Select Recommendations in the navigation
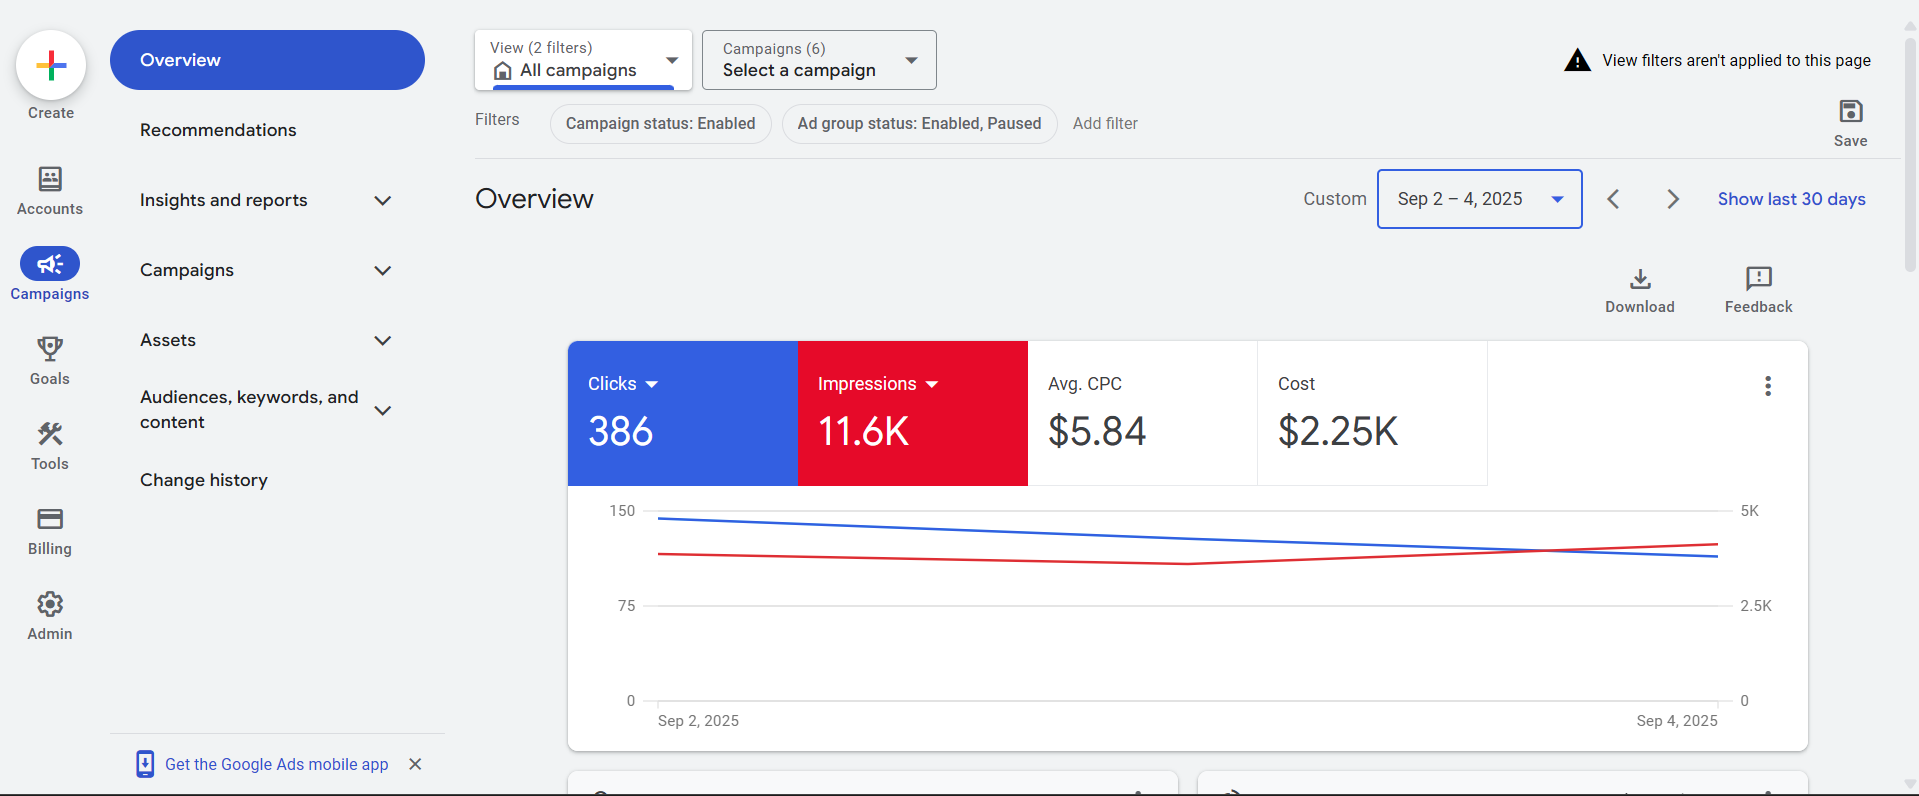The image size is (1919, 796). [218, 130]
